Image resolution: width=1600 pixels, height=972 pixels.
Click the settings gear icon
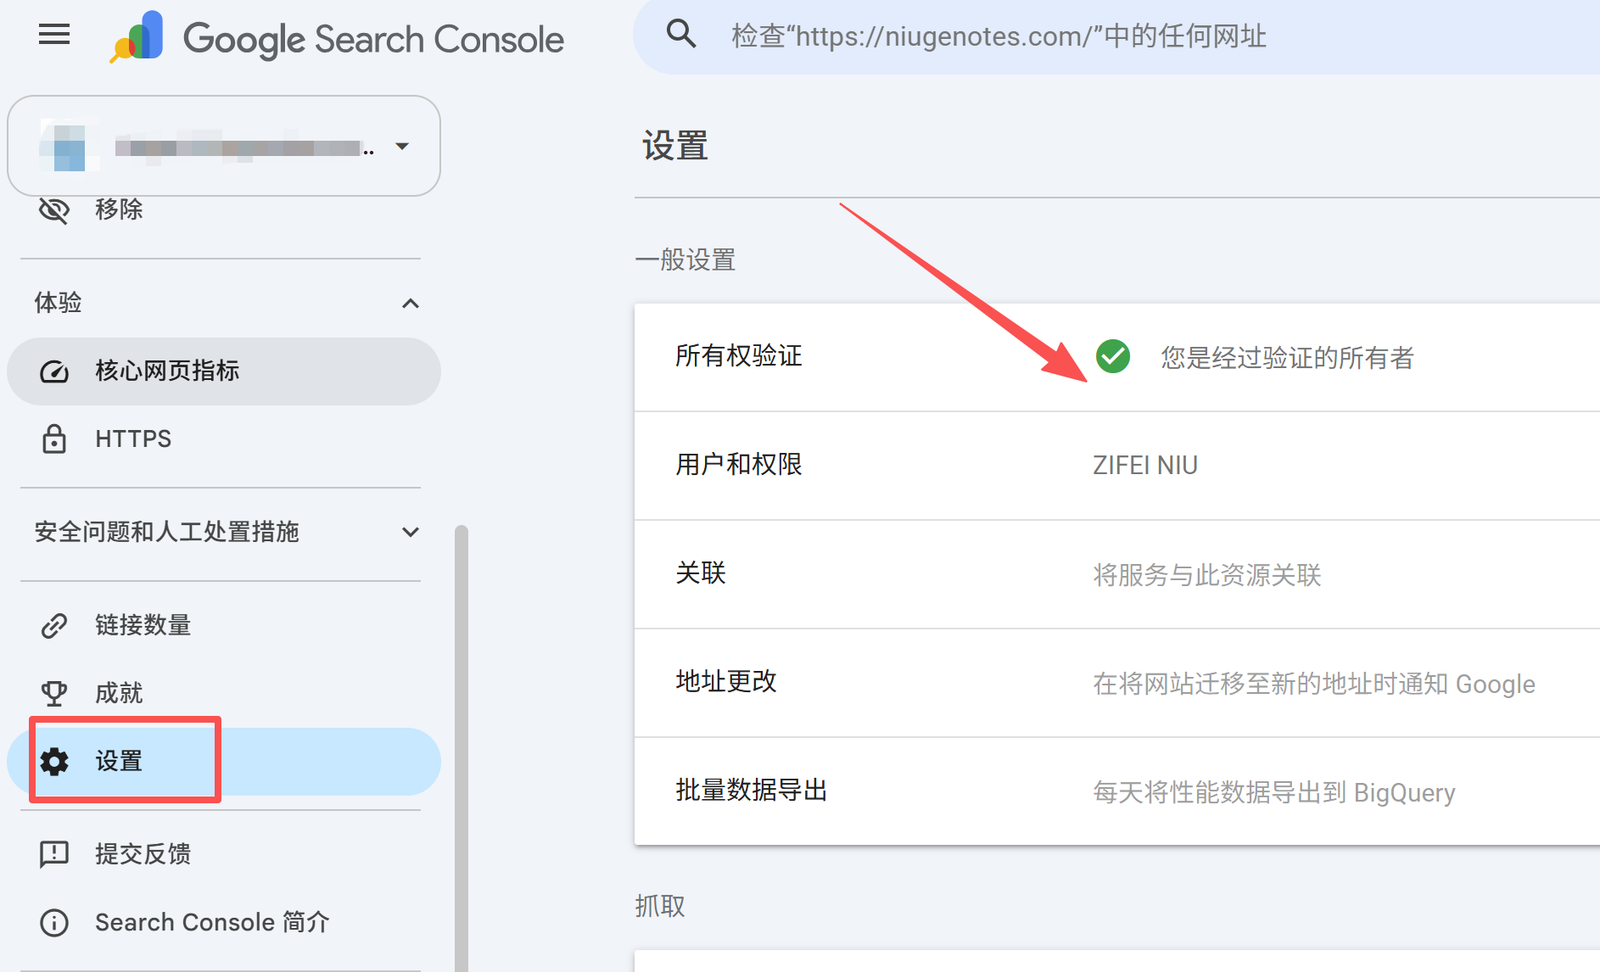click(x=54, y=761)
